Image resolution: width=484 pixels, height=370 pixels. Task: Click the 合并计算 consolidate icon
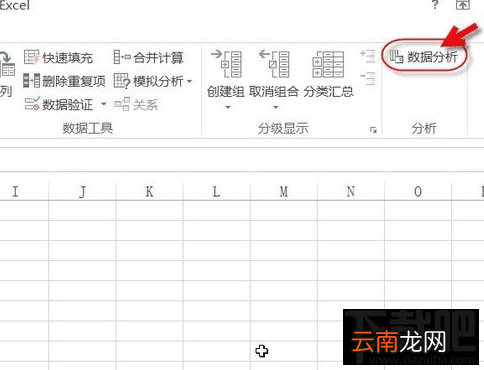(x=122, y=57)
